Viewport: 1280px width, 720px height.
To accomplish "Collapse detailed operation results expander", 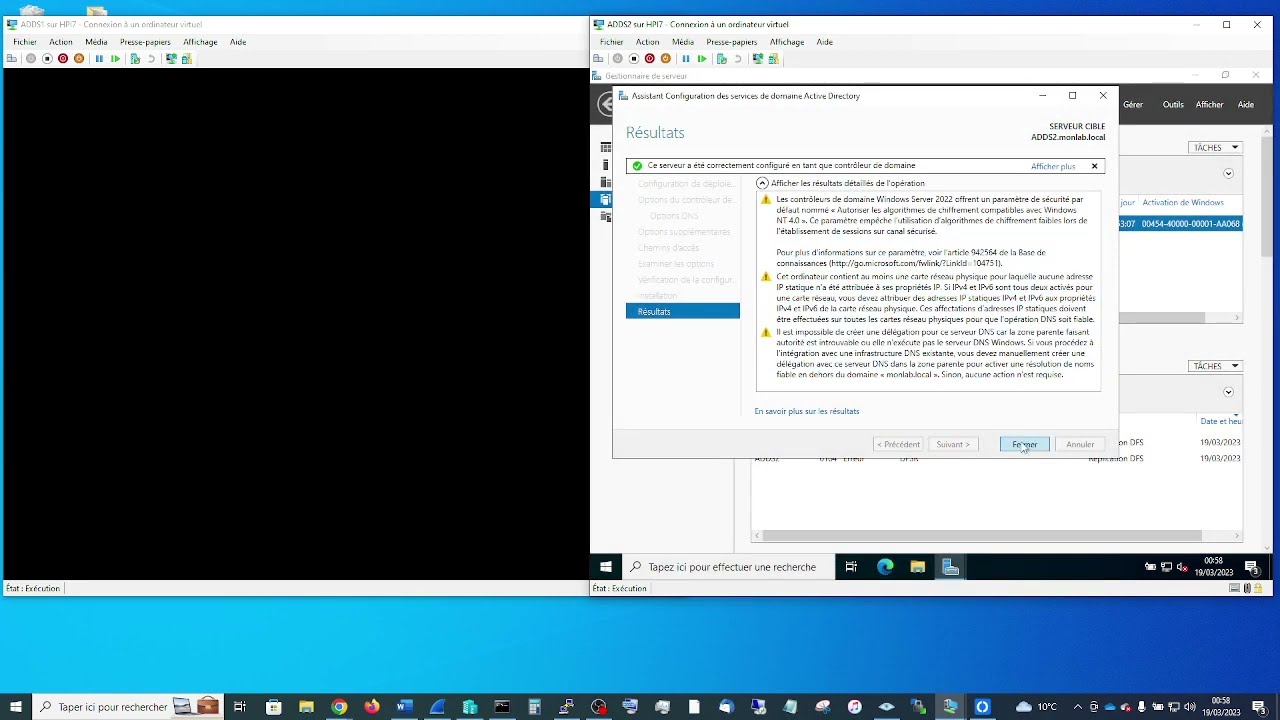I will [x=762, y=183].
